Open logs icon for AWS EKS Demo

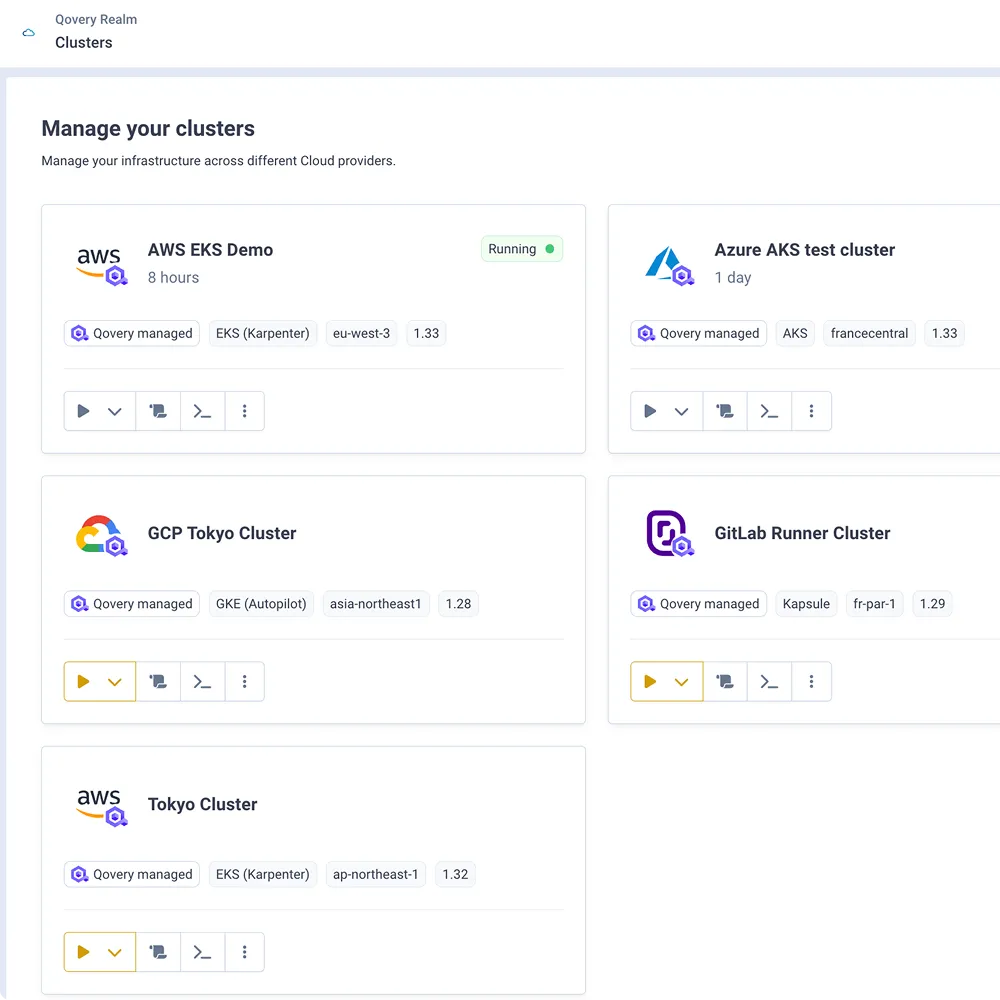pyautogui.click(x=158, y=411)
